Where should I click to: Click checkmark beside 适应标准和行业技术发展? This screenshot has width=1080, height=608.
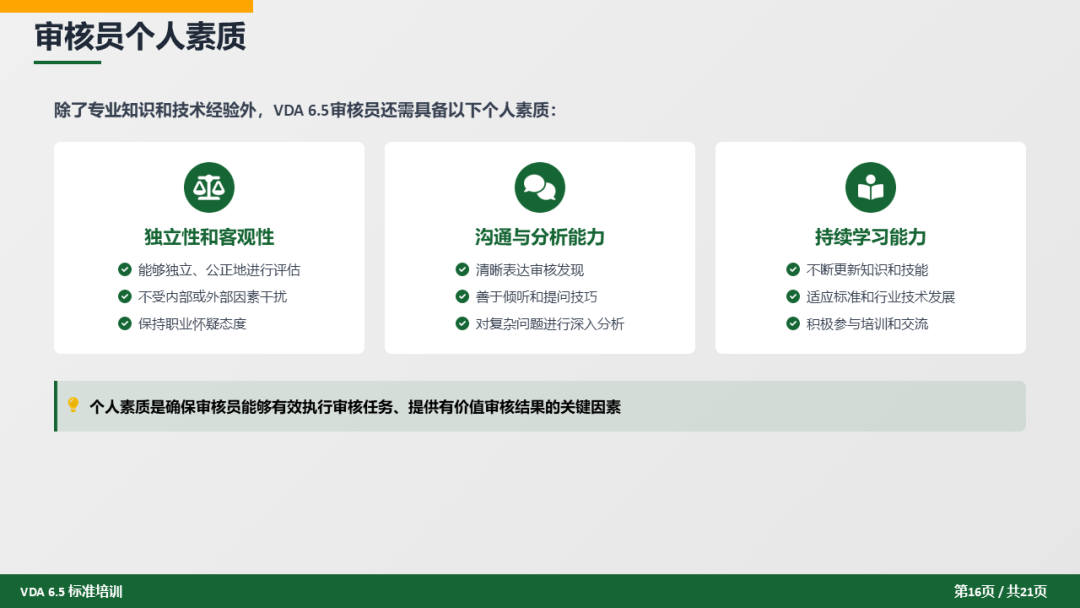click(793, 297)
